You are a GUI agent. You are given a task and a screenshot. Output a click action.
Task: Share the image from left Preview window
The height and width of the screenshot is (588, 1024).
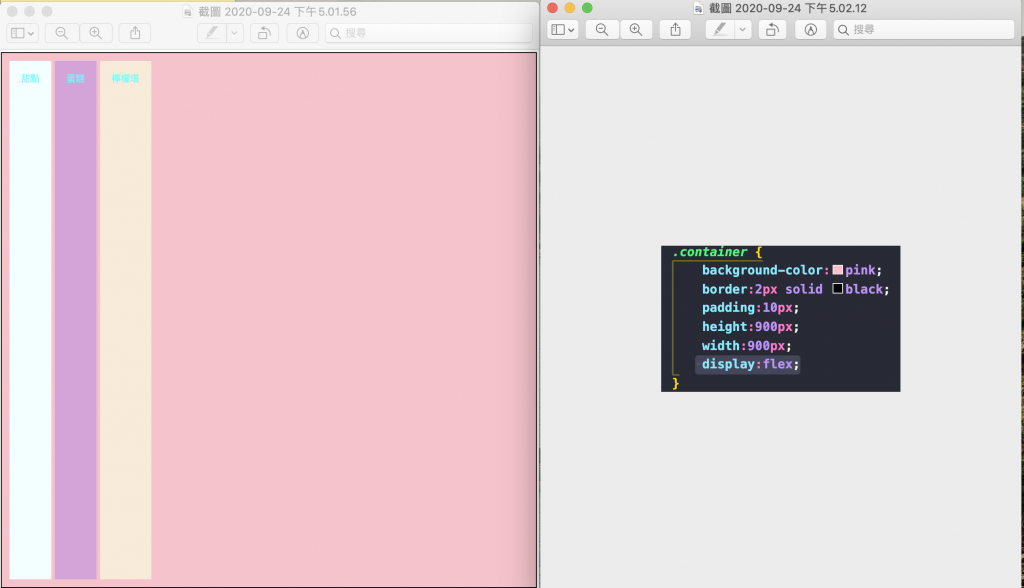[135, 33]
